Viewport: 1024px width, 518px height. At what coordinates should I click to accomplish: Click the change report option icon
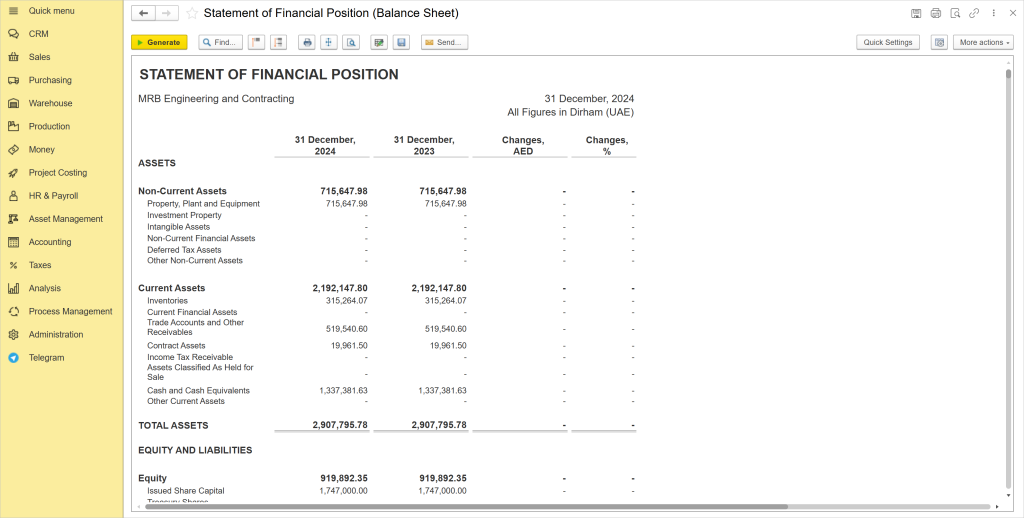tap(379, 42)
